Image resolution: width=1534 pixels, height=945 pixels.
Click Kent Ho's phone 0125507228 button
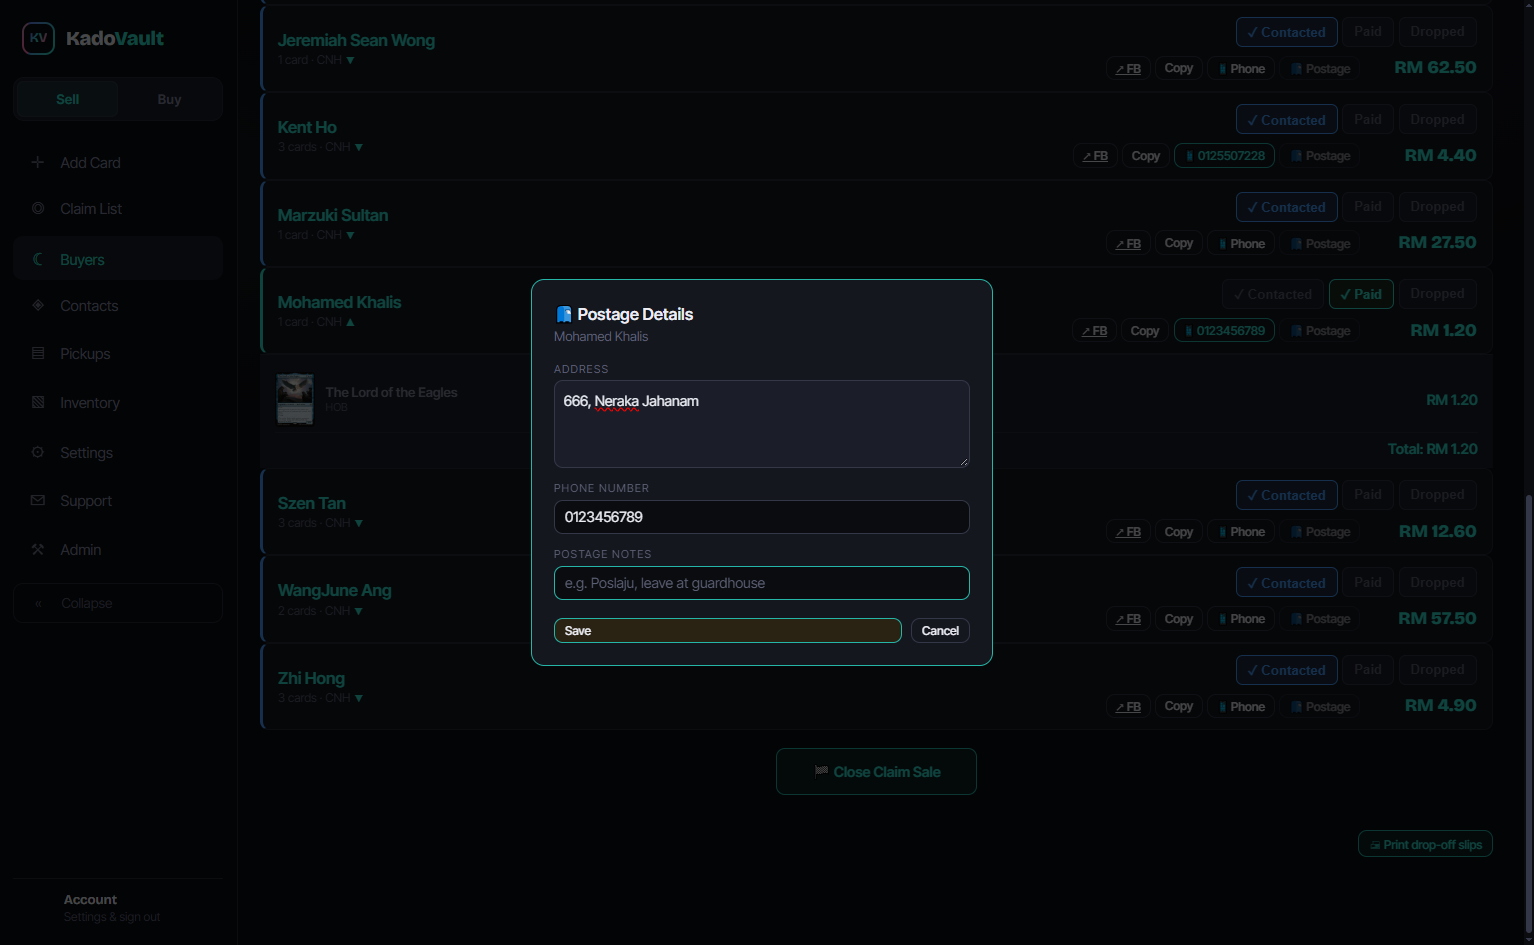click(x=1225, y=156)
